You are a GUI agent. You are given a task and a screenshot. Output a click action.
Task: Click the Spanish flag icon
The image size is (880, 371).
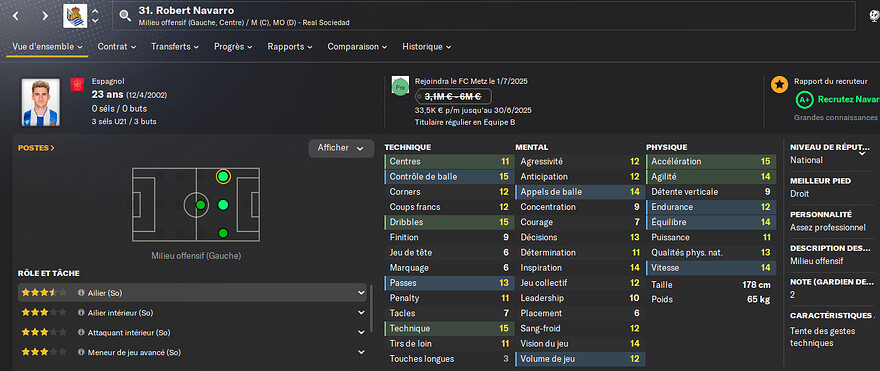(77, 85)
